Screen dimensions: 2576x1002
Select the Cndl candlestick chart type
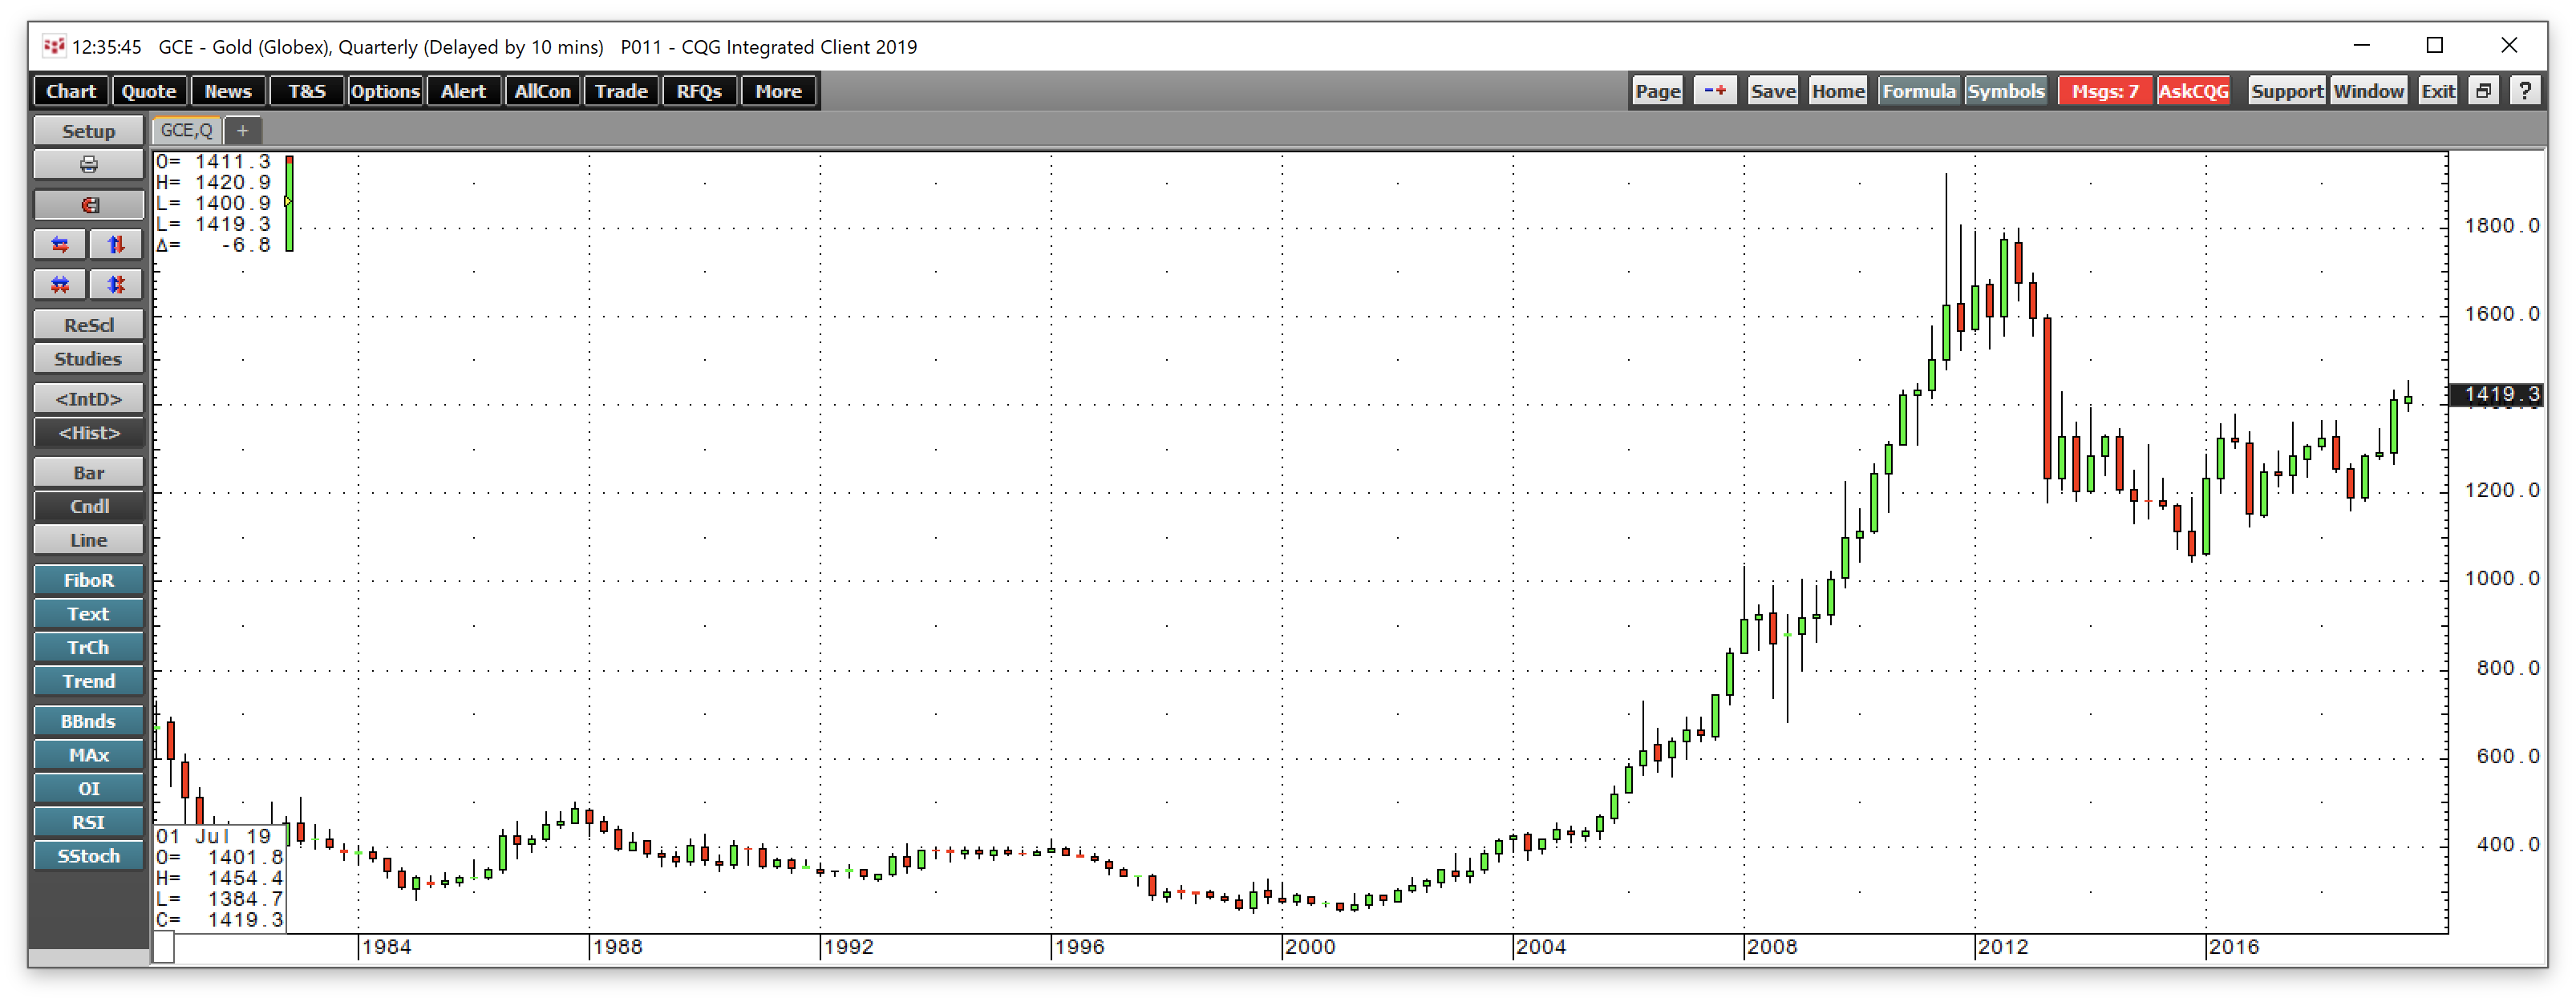[88, 506]
